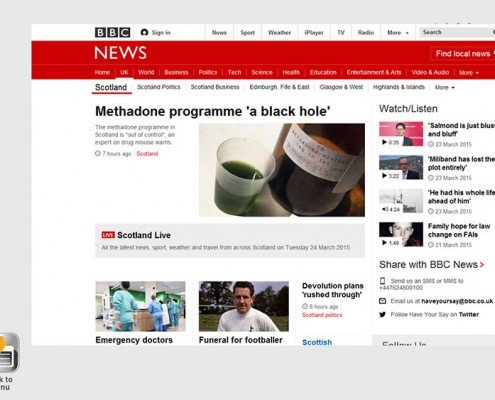
Task: Click back to menu icon at bottom-left
Action: pyautogui.click(x=9, y=352)
